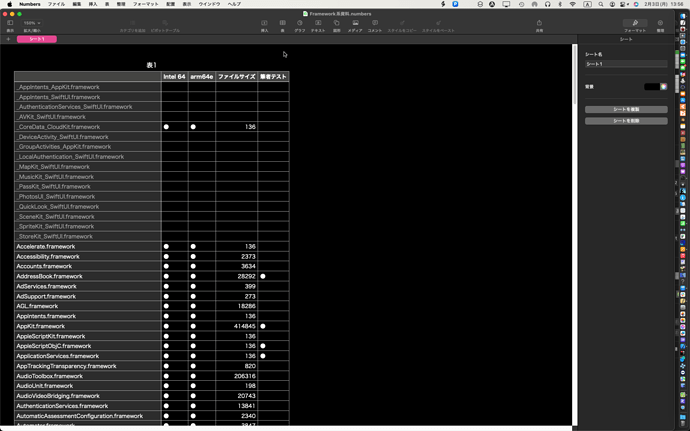Select the Intel 64 dot in Accounts.framework row
Viewport: 690px width, 431px height.
166,266
